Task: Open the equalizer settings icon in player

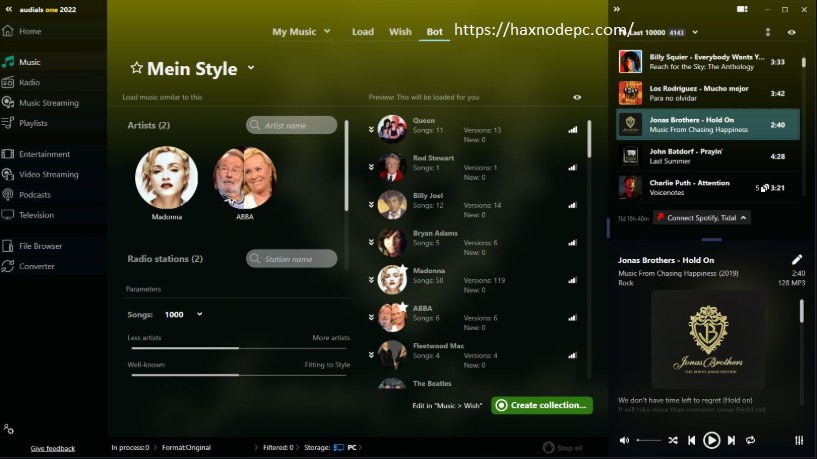Action: coord(799,440)
